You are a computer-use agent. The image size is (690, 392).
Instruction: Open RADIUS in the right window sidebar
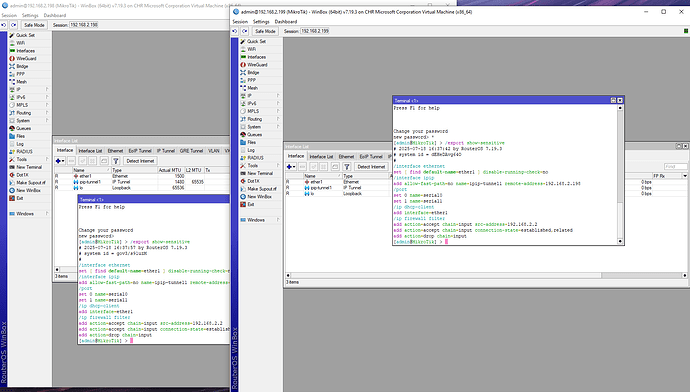[255, 158]
